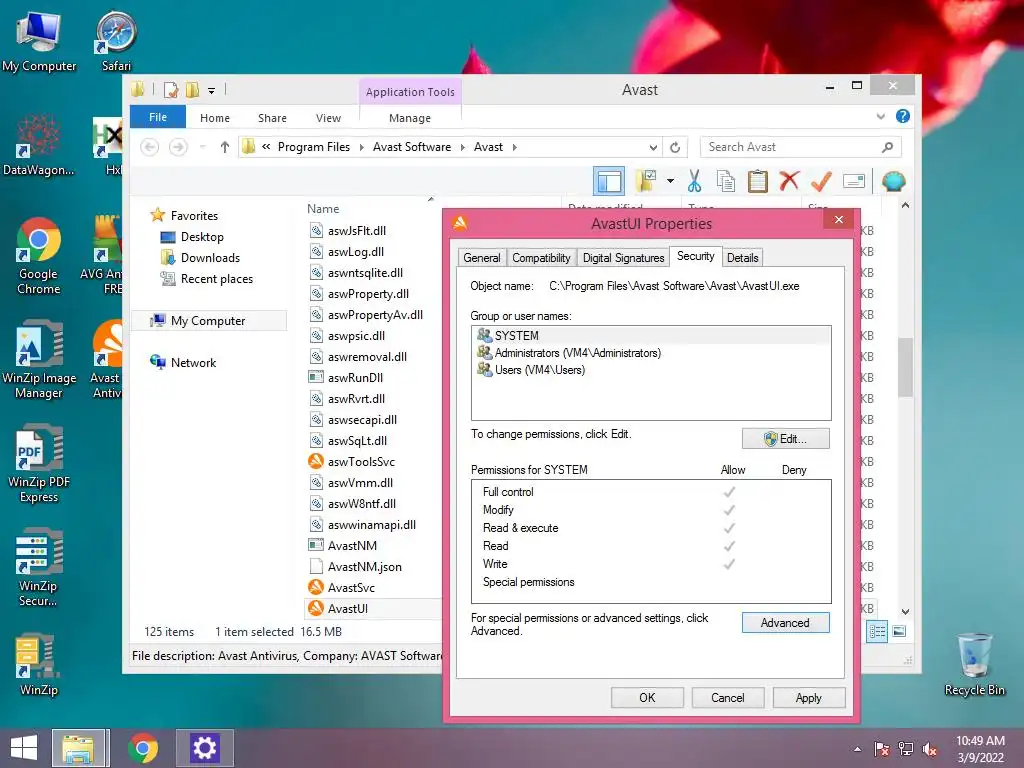Open the settings gear app on taskbar
This screenshot has width=1024, height=768.
click(204, 748)
